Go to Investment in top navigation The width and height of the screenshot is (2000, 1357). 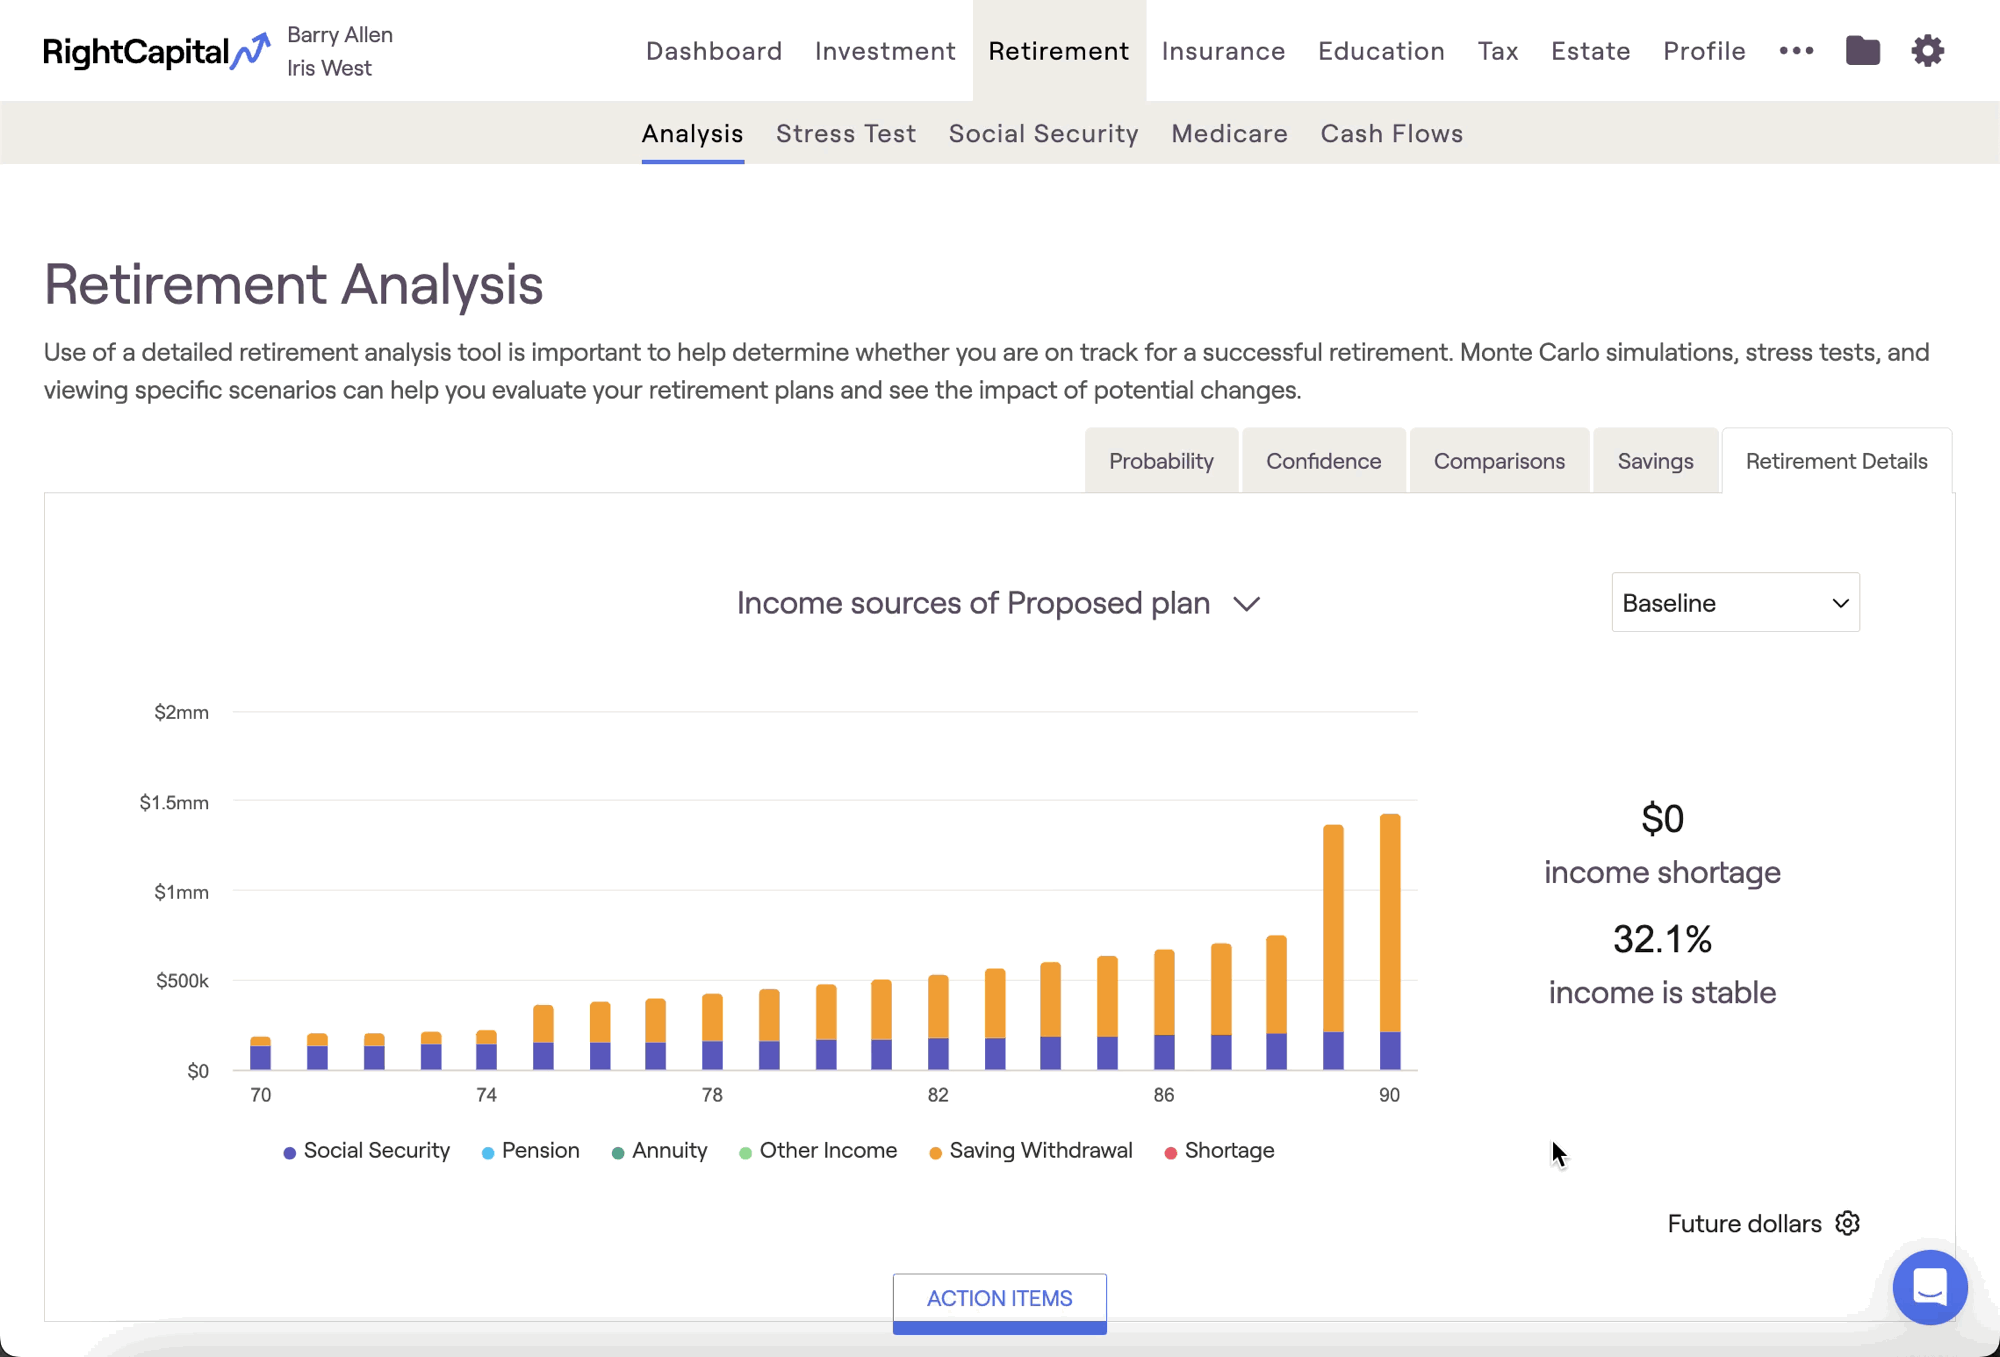pyautogui.click(x=885, y=51)
